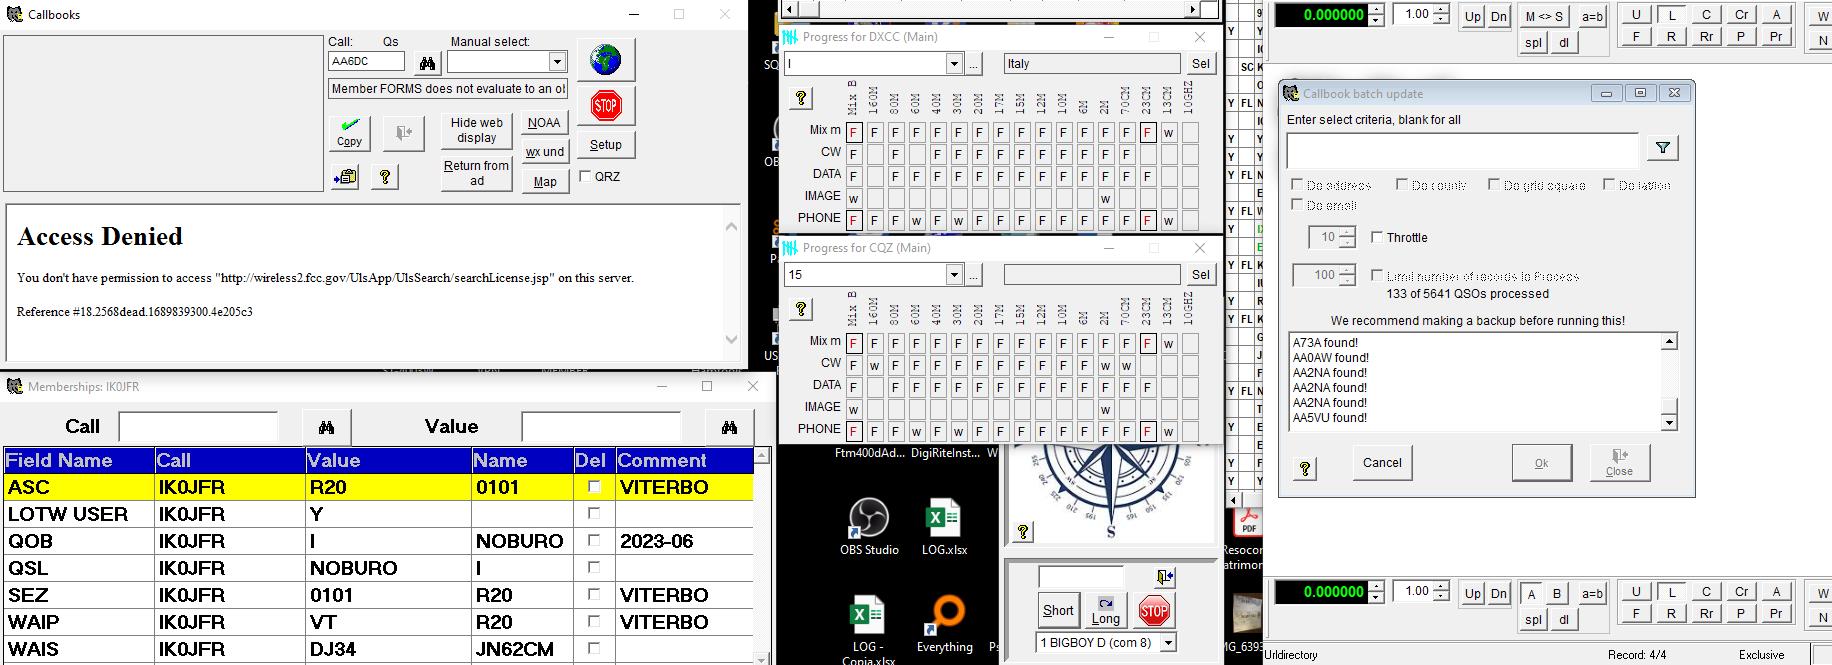The width and height of the screenshot is (1832, 665).
Task: Click the horizontal scrollbar above Progress for DXCC
Action: coord(1000,9)
